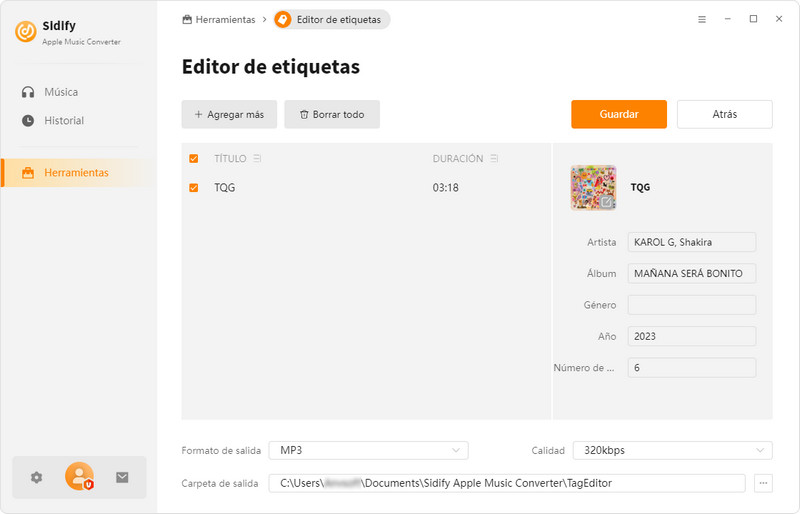
Task: Close the Sidify window
Action: coord(779,19)
